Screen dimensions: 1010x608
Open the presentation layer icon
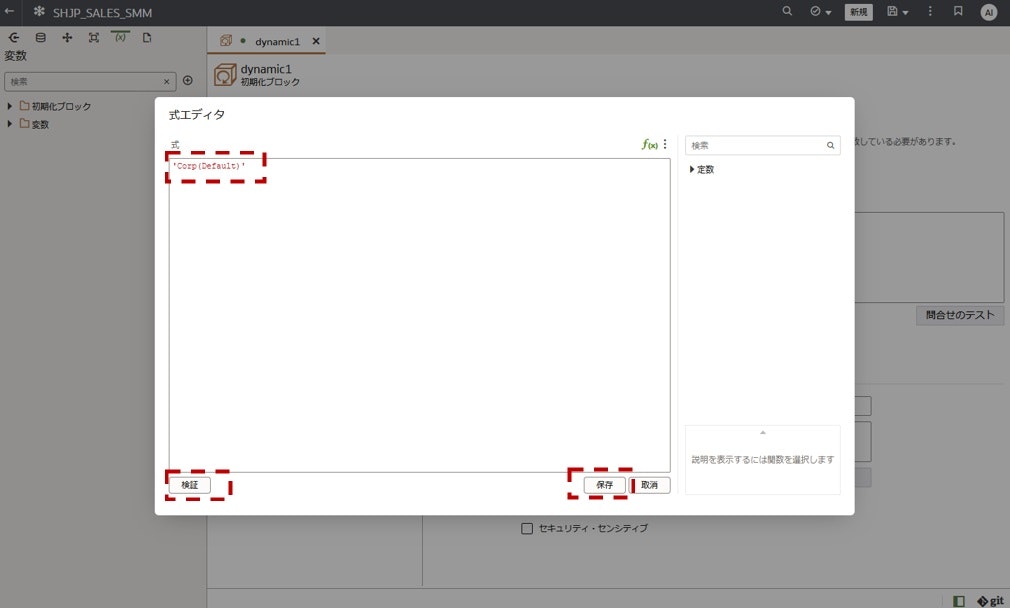pos(94,37)
